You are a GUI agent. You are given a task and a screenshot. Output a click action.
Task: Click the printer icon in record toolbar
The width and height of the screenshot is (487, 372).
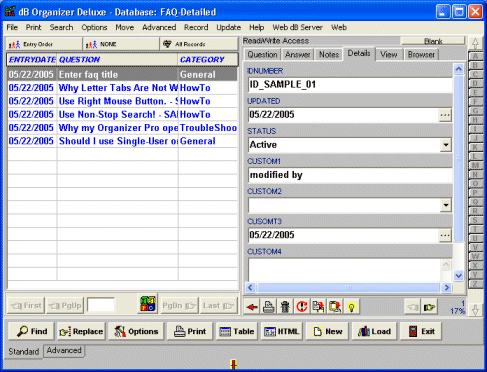tap(269, 306)
